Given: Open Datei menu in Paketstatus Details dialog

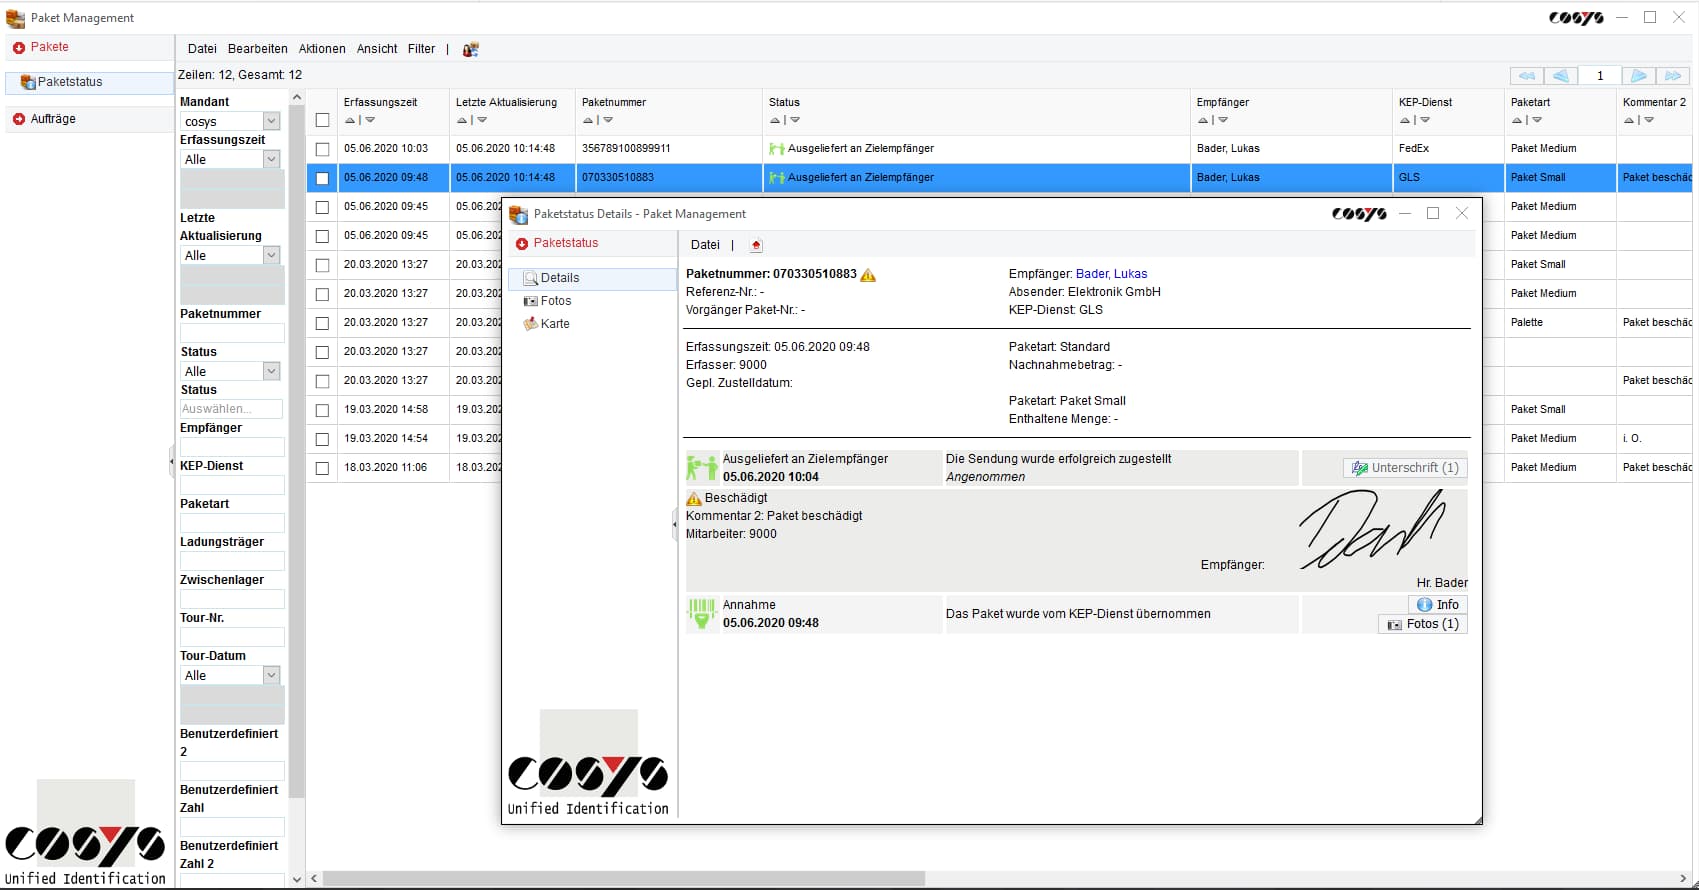Looking at the screenshot, I should 705,245.
